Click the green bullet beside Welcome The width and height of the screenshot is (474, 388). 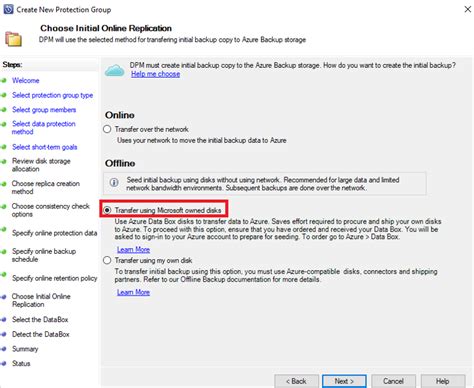point(4,80)
